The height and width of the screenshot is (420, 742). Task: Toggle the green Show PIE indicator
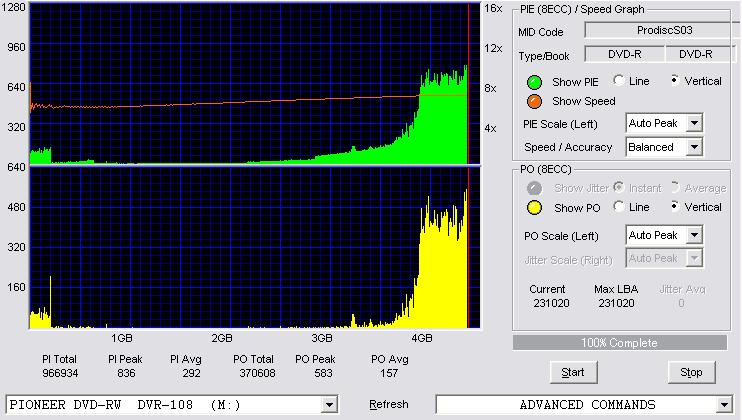coord(534,82)
